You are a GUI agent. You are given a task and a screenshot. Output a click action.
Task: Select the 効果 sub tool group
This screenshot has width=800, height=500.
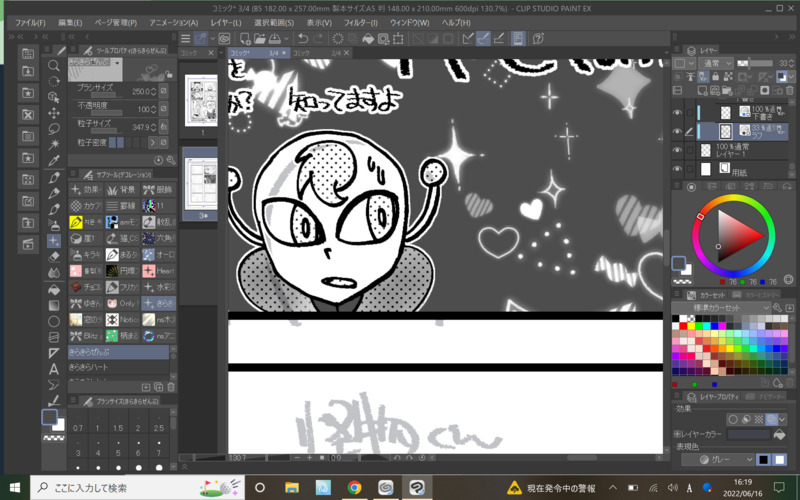tap(86, 190)
